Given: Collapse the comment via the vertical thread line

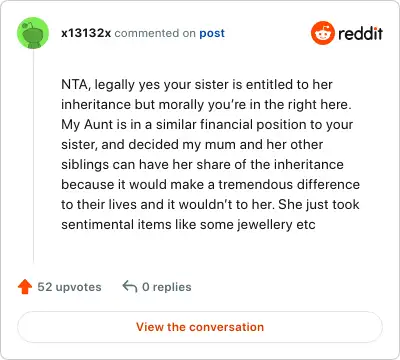Looking at the screenshot, I should click(33, 157).
